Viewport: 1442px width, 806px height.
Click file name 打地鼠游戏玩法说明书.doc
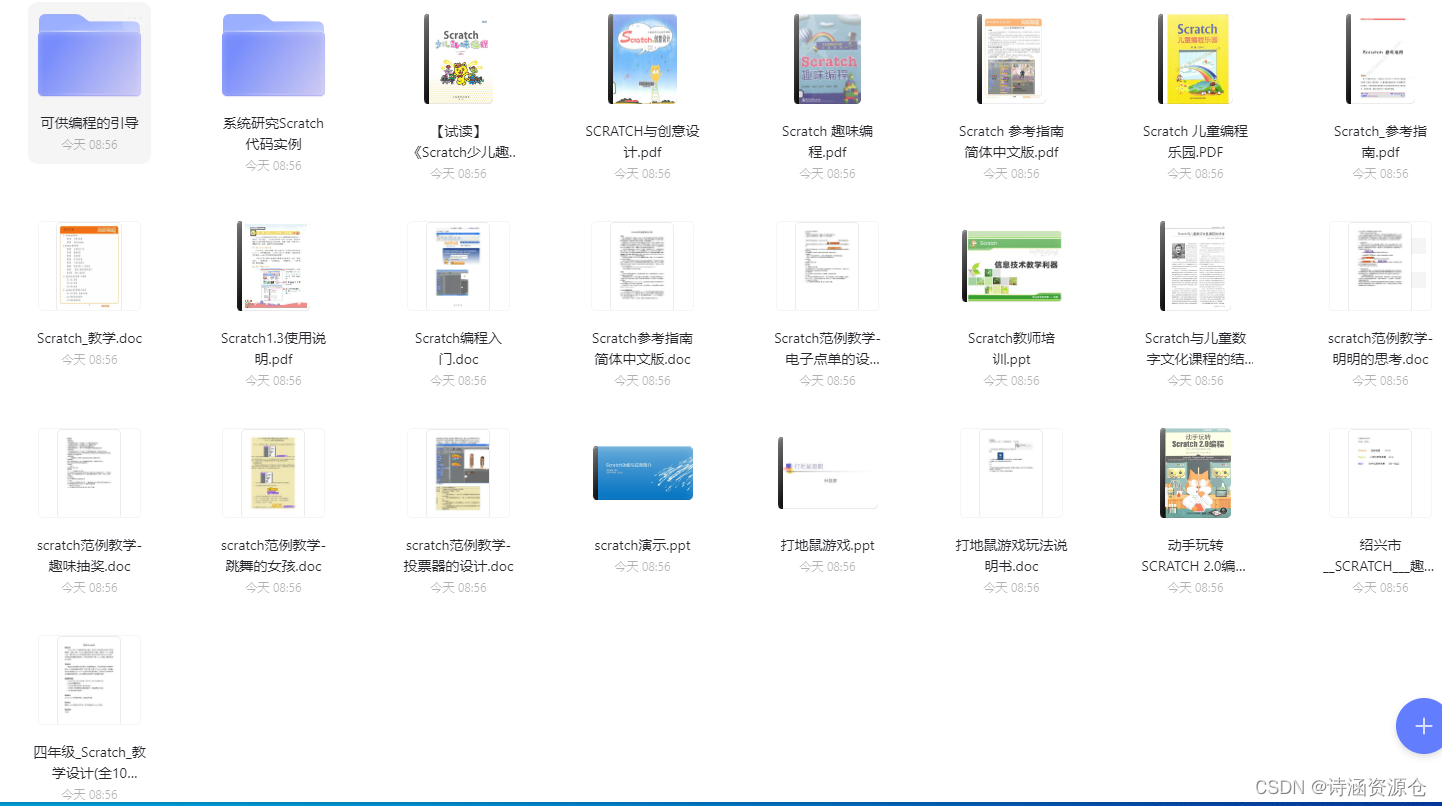click(x=1011, y=556)
